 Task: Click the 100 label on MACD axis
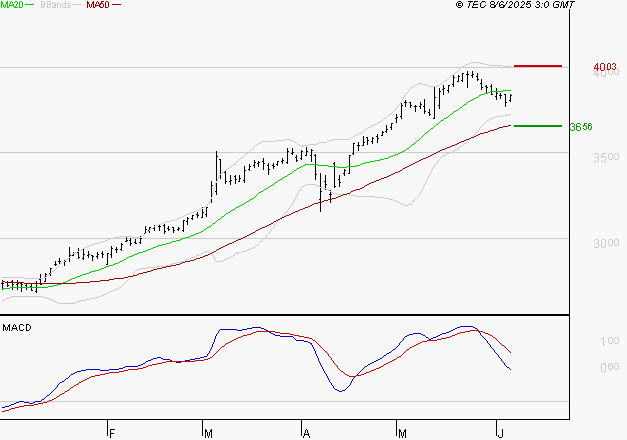click(608, 342)
